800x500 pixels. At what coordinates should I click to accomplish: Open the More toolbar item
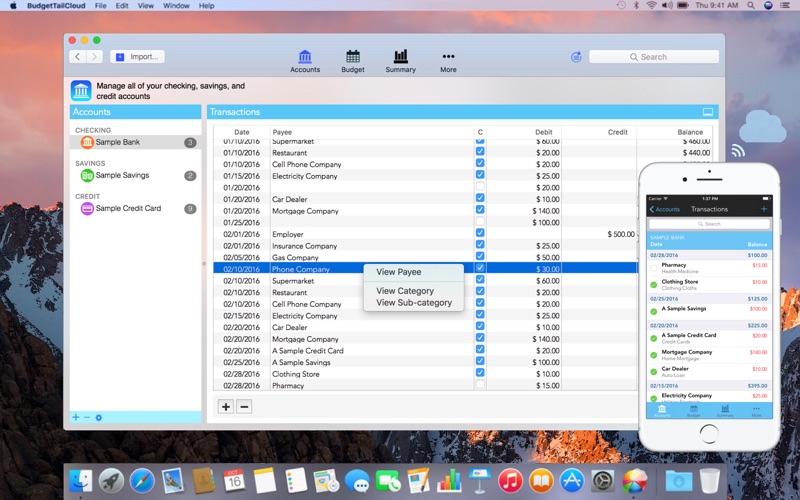pos(448,61)
